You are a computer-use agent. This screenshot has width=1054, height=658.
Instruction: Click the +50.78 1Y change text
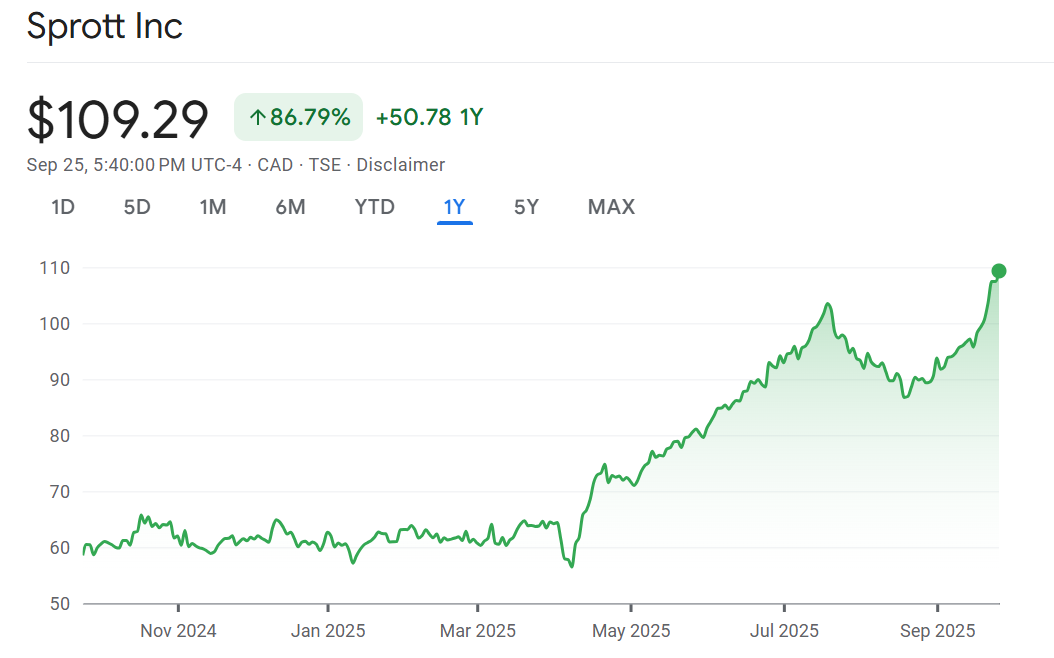(x=429, y=118)
